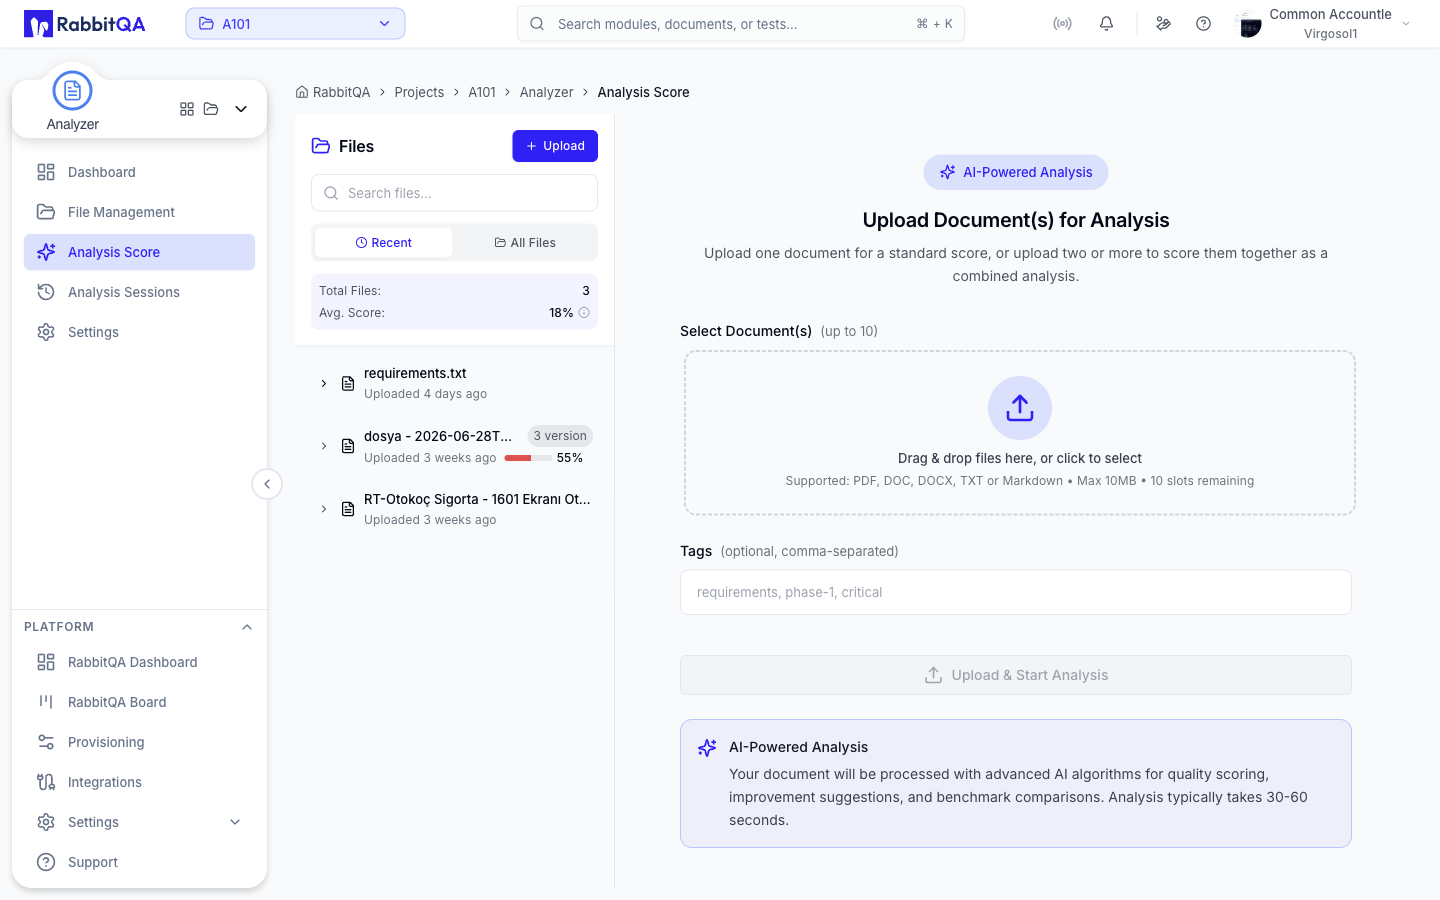Viewport: 1440px width, 900px height.
Task: Click the Analyzer module document icon
Action: click(72, 91)
